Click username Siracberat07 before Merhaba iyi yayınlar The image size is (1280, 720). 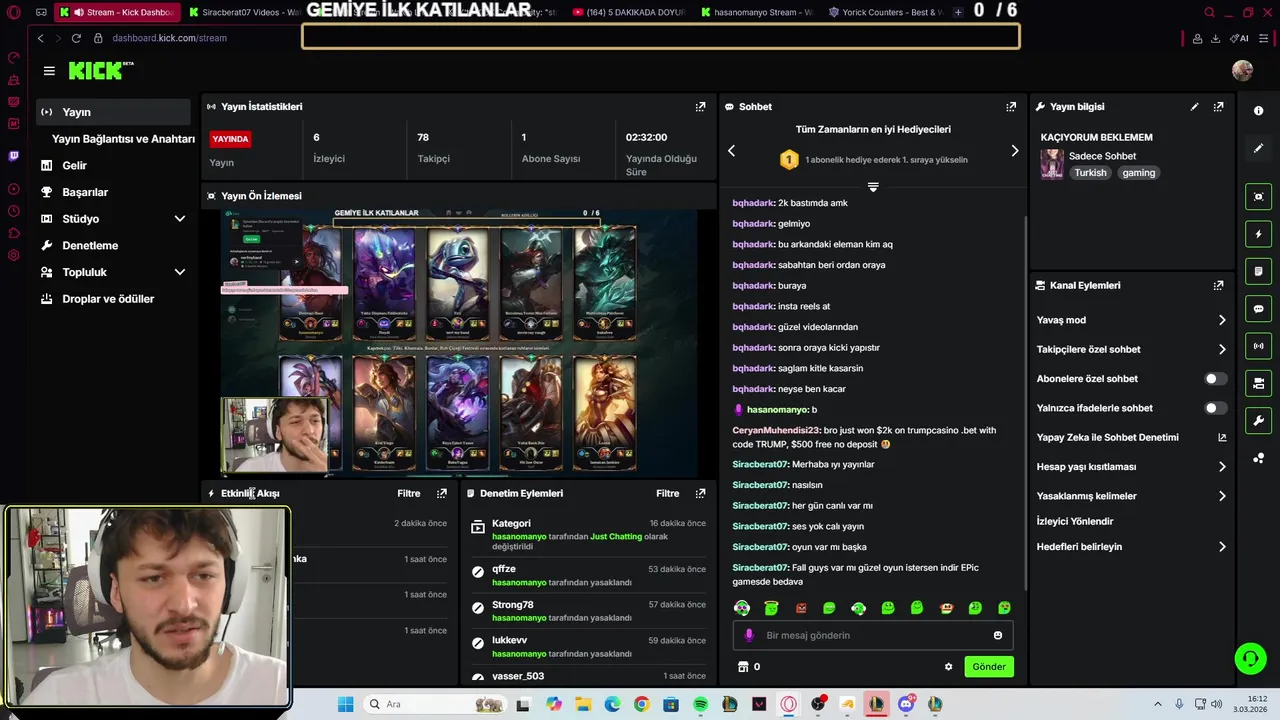click(x=761, y=465)
